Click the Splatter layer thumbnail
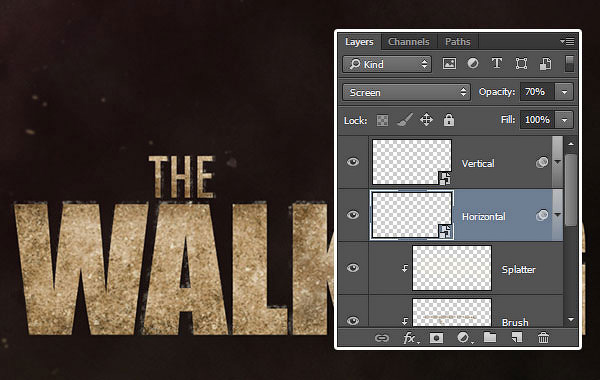This screenshot has height=380, width=600. [x=452, y=268]
